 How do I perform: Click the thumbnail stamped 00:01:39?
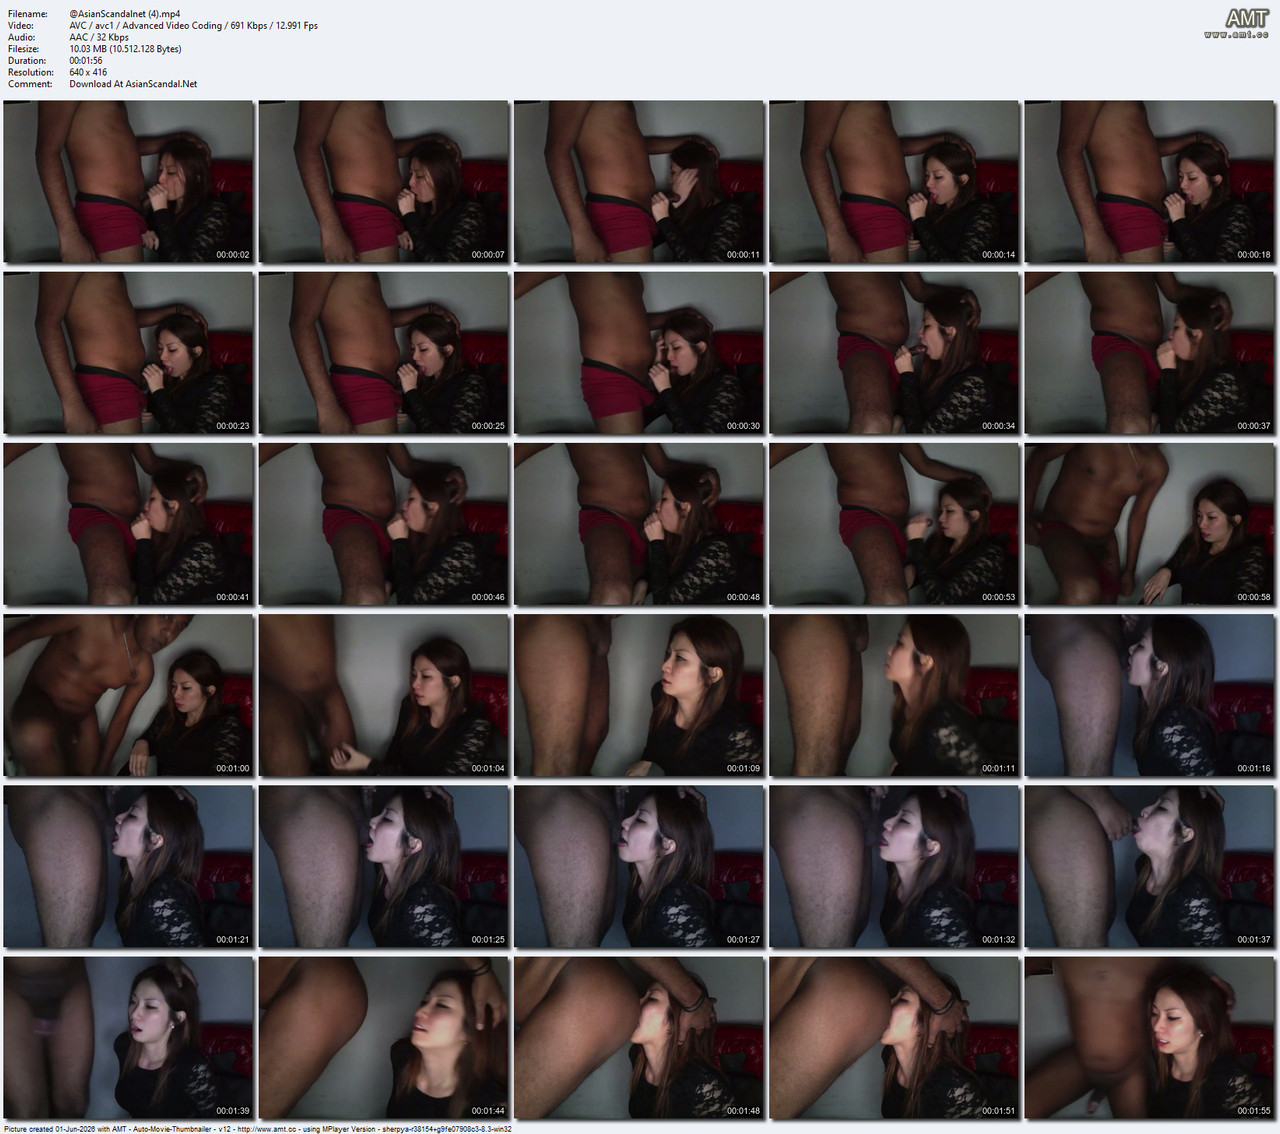[x=128, y=1038]
